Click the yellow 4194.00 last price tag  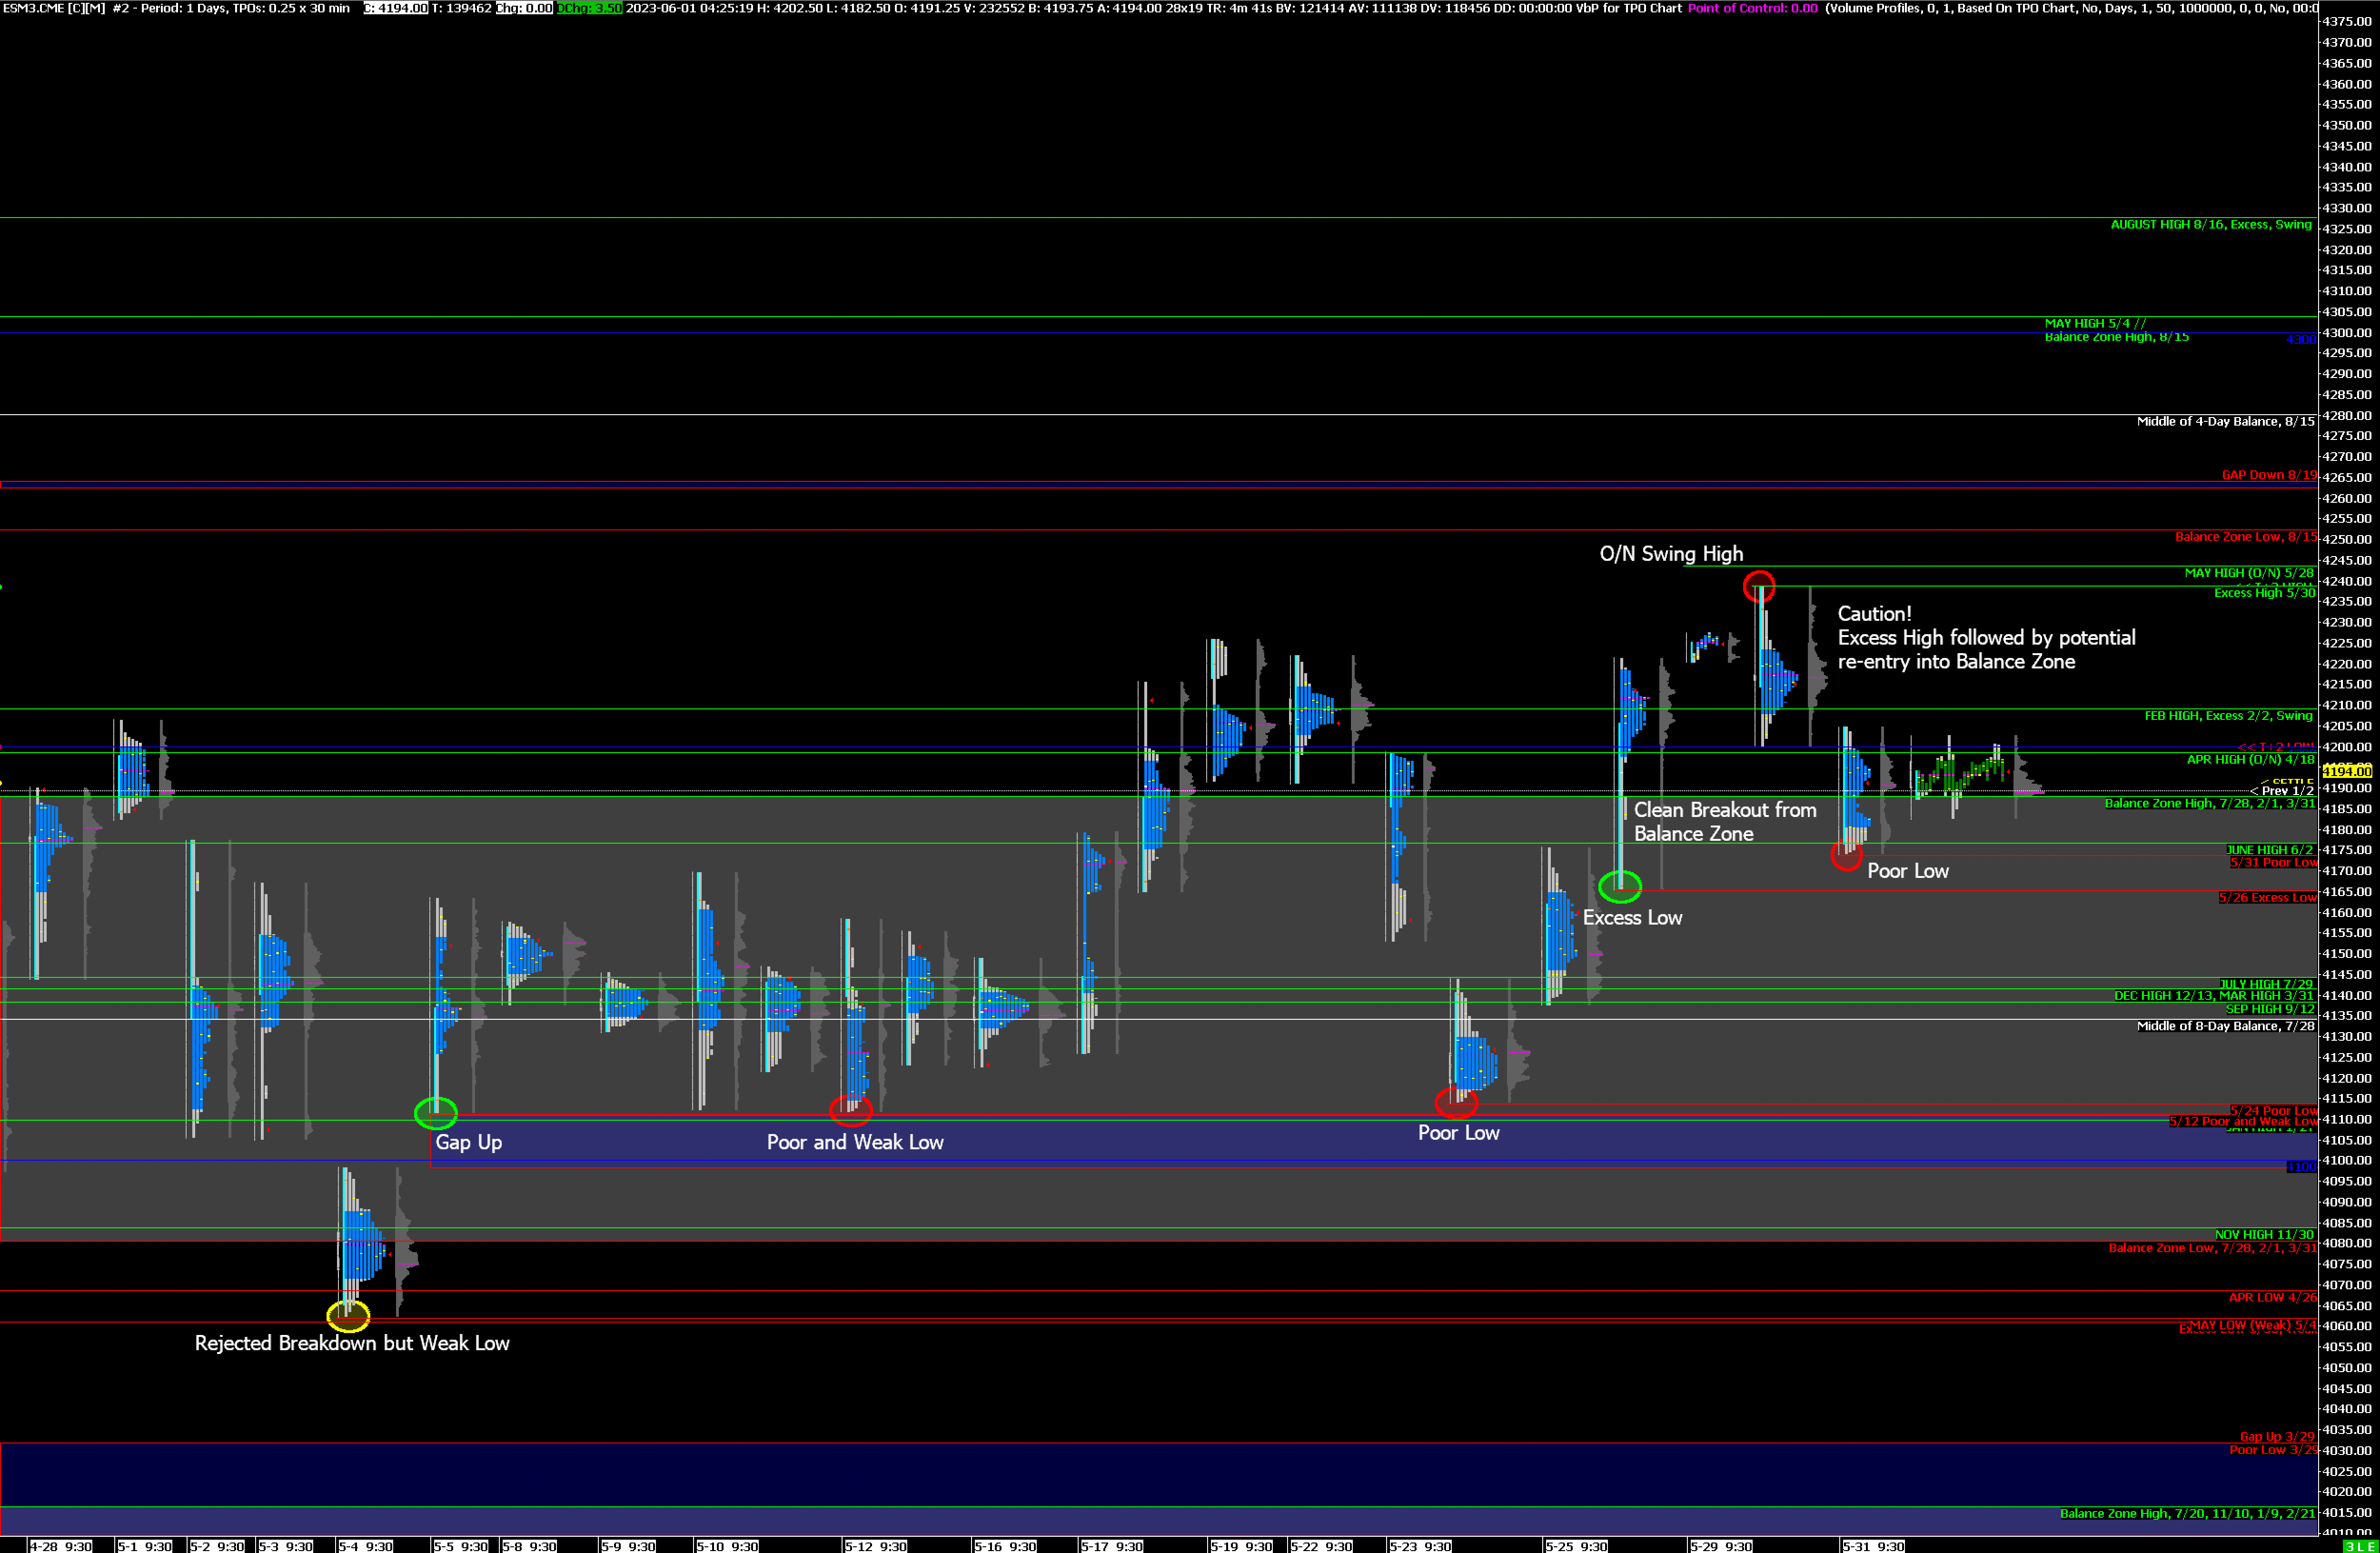pos(2346,771)
